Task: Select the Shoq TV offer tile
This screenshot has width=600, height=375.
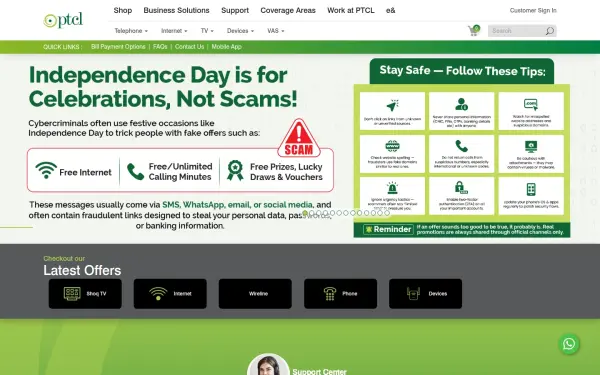Action: [85, 293]
